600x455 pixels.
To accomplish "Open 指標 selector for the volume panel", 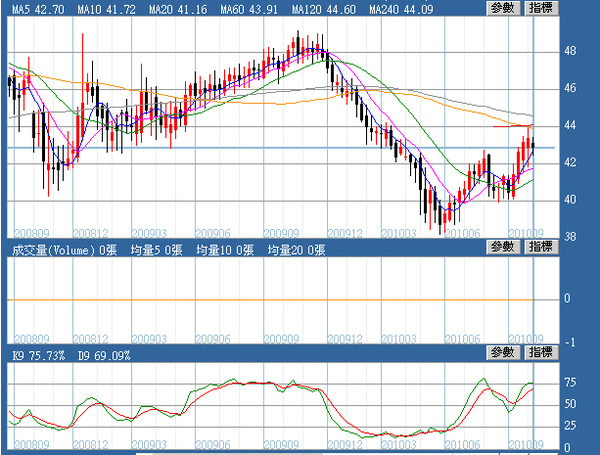I will 543,249.
